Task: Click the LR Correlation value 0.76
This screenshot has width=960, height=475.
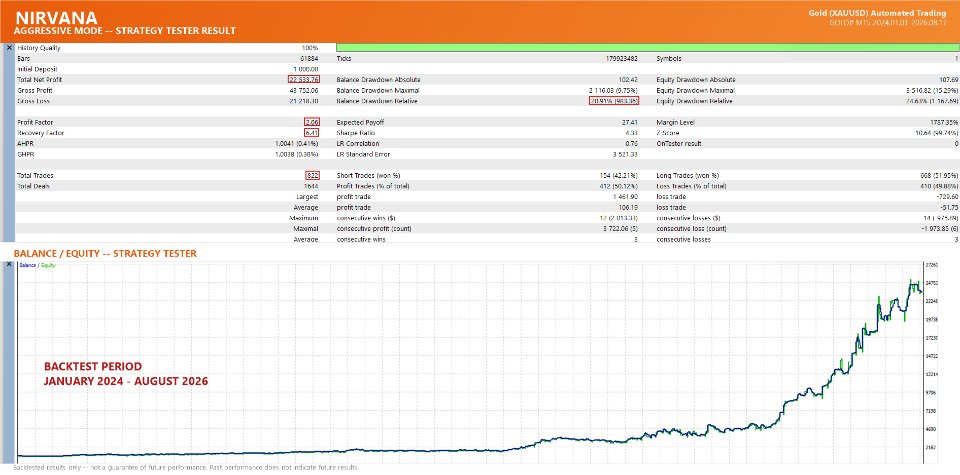Action: tap(632, 144)
